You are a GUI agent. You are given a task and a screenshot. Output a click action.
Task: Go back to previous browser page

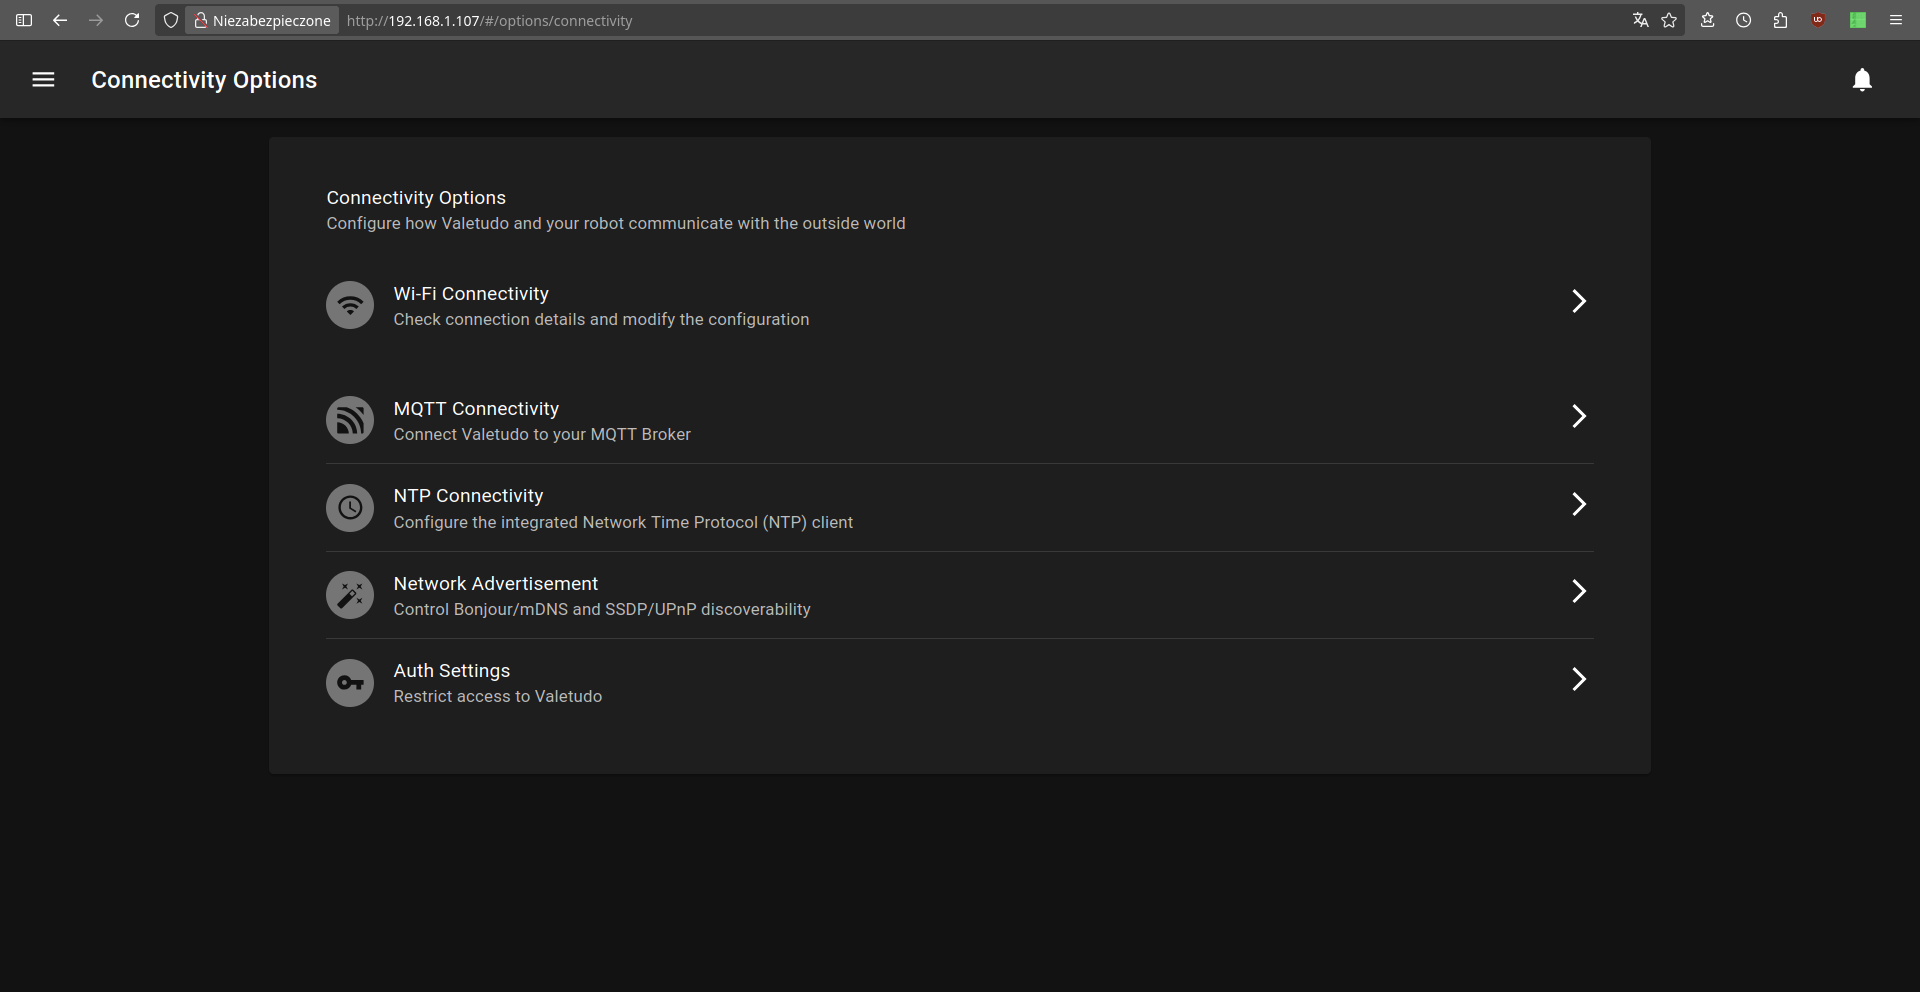coord(60,20)
